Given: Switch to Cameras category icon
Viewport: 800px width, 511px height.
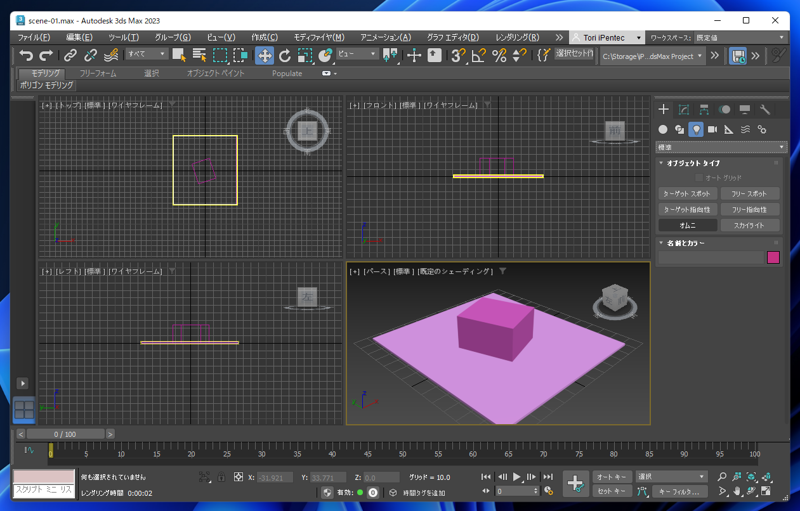Looking at the screenshot, I should pyautogui.click(x=712, y=129).
